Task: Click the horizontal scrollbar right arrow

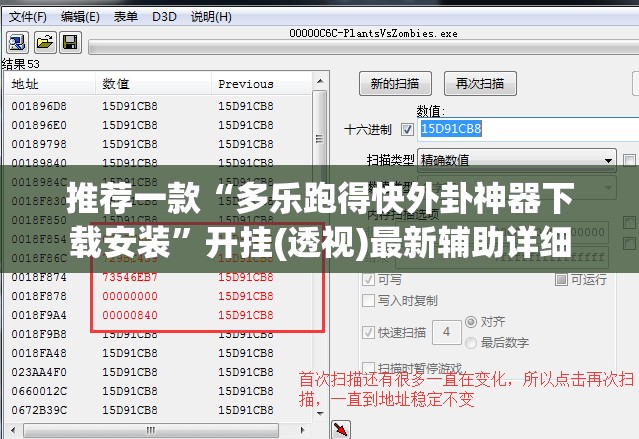Action: 302,430
